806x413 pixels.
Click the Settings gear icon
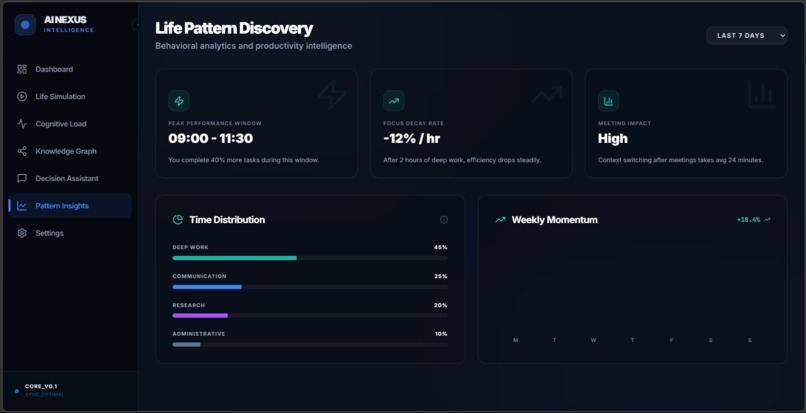click(x=22, y=233)
